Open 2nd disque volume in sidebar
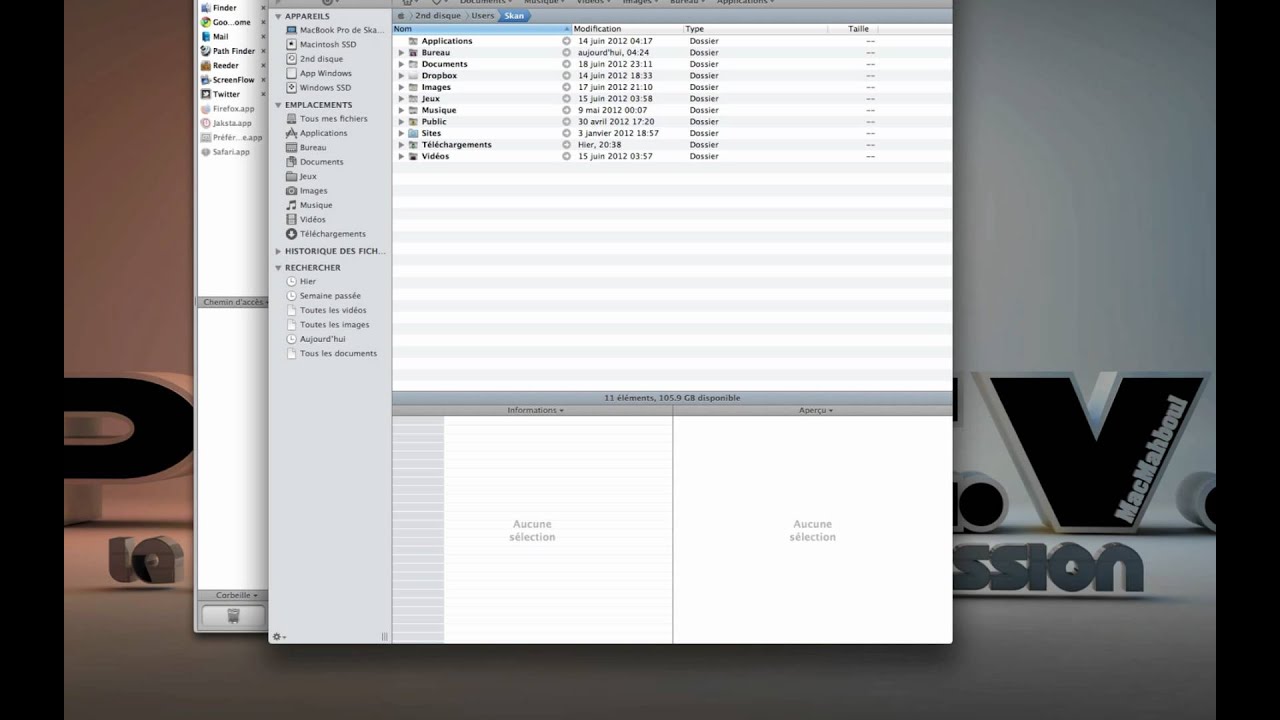This screenshot has width=1280, height=720. pyautogui.click(x=315, y=59)
